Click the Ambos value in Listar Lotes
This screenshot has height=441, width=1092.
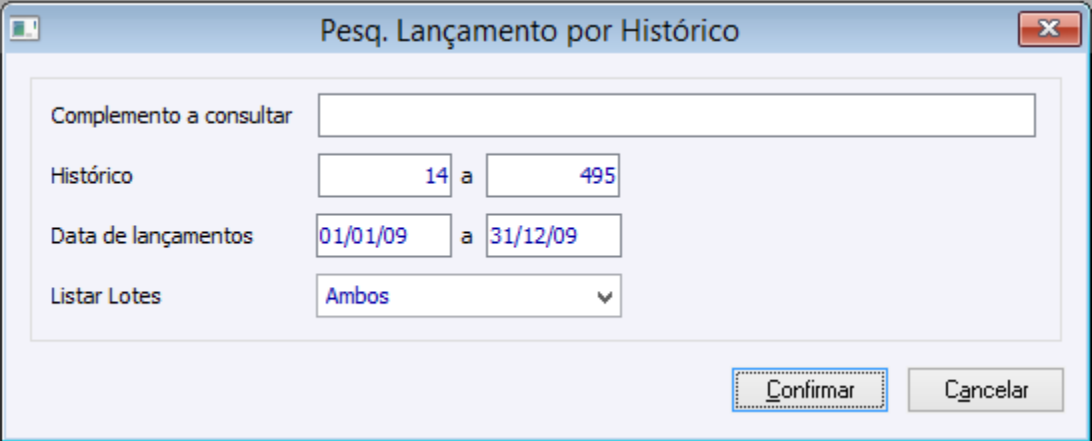click(x=357, y=296)
